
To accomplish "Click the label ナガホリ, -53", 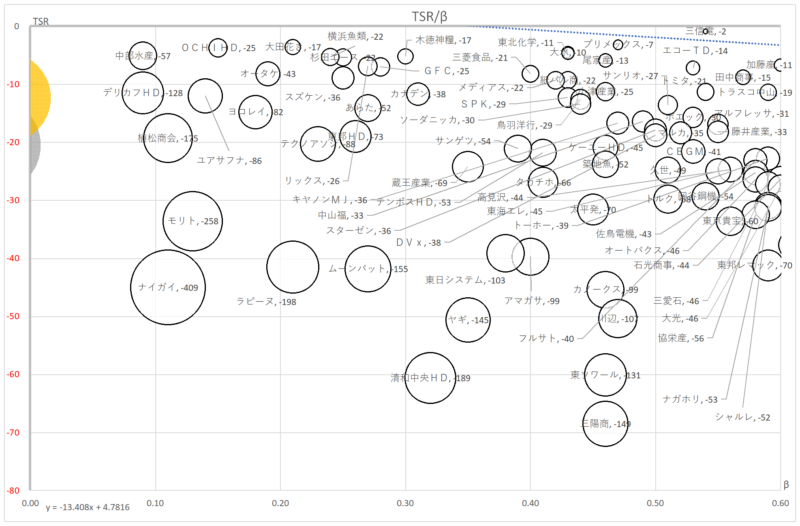I will pyautogui.click(x=690, y=399).
